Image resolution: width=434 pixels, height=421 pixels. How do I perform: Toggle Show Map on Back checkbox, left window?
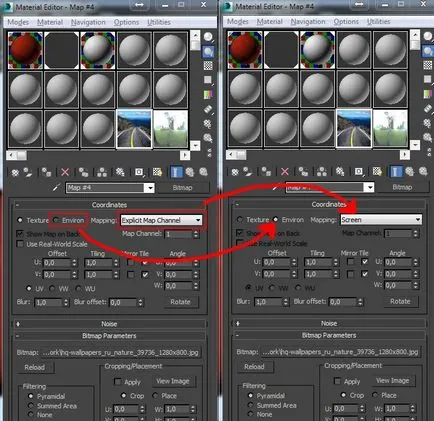[20, 234]
